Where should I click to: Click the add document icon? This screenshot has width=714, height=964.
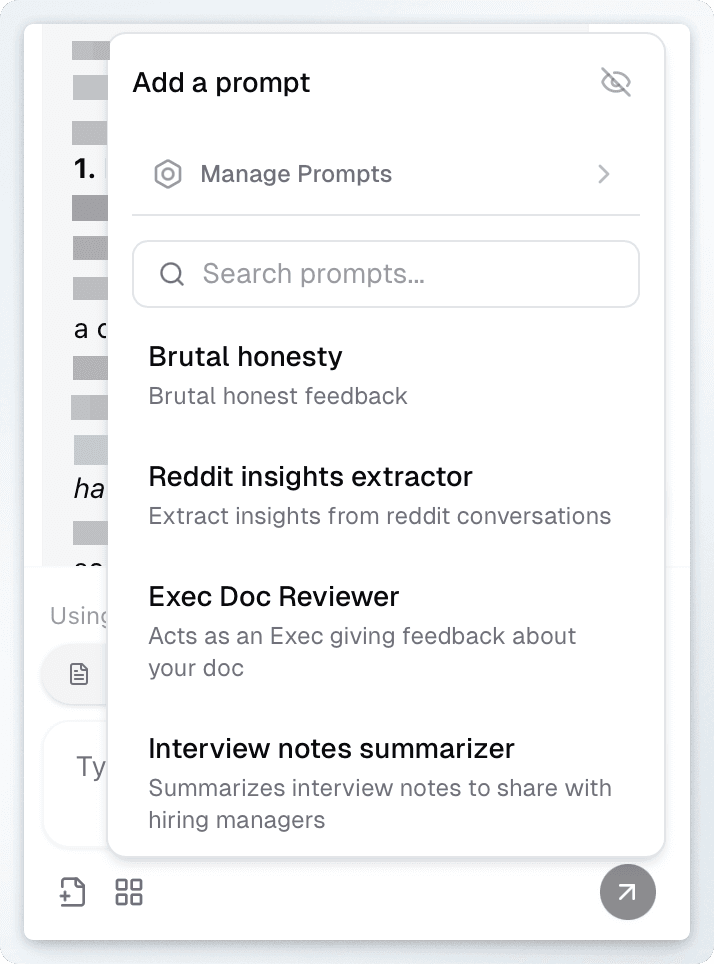point(73,892)
